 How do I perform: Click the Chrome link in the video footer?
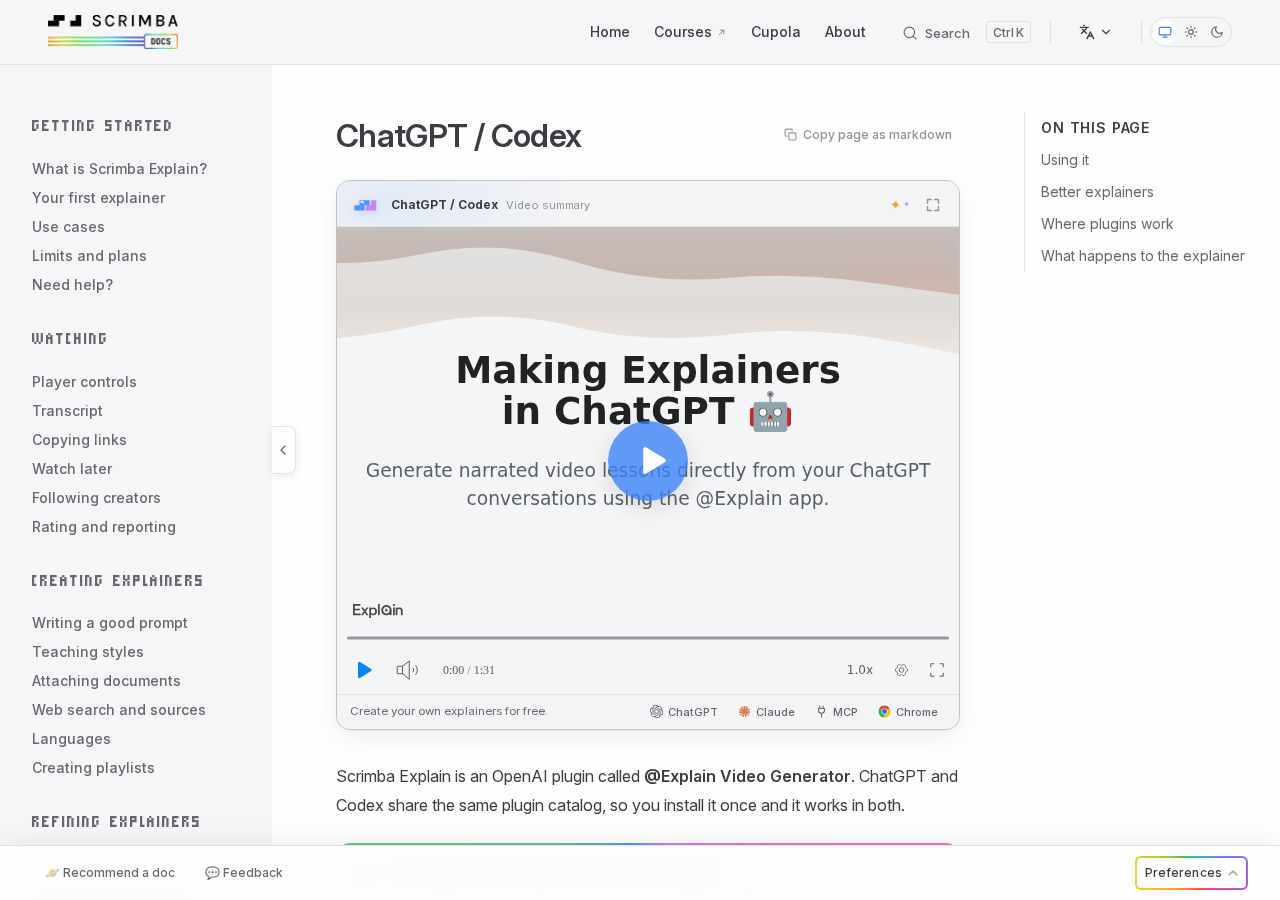(x=908, y=712)
